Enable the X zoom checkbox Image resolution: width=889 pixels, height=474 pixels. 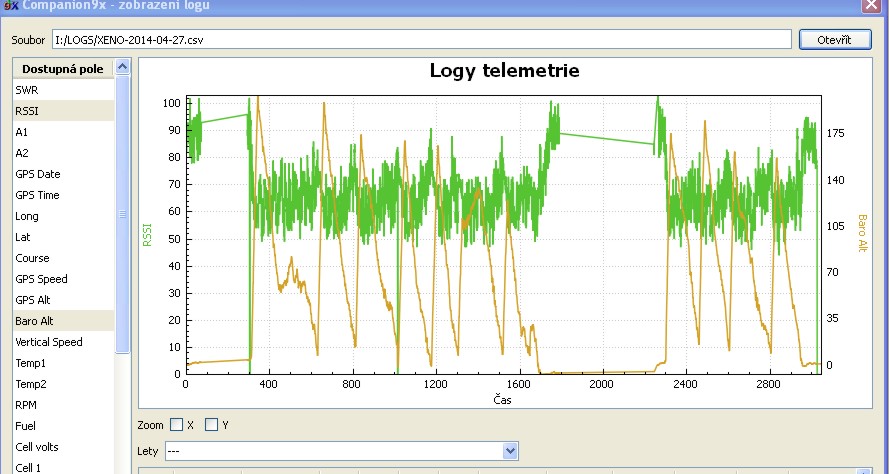177,425
